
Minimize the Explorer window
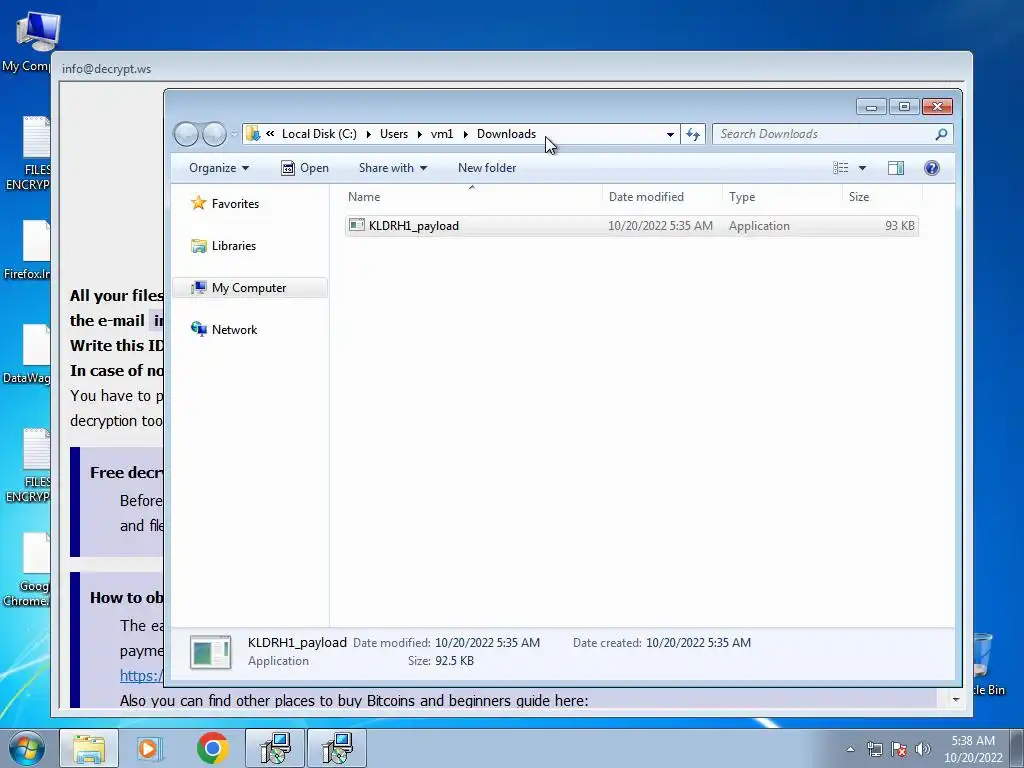point(871,106)
